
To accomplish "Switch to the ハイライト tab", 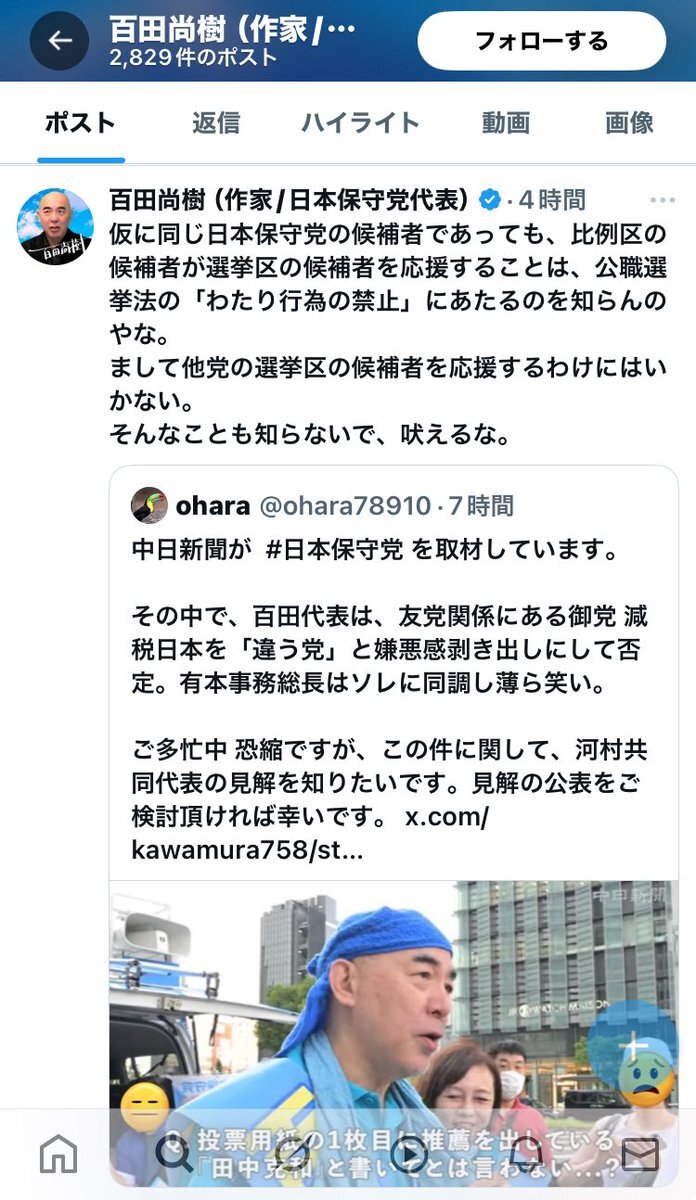I will tap(360, 123).
